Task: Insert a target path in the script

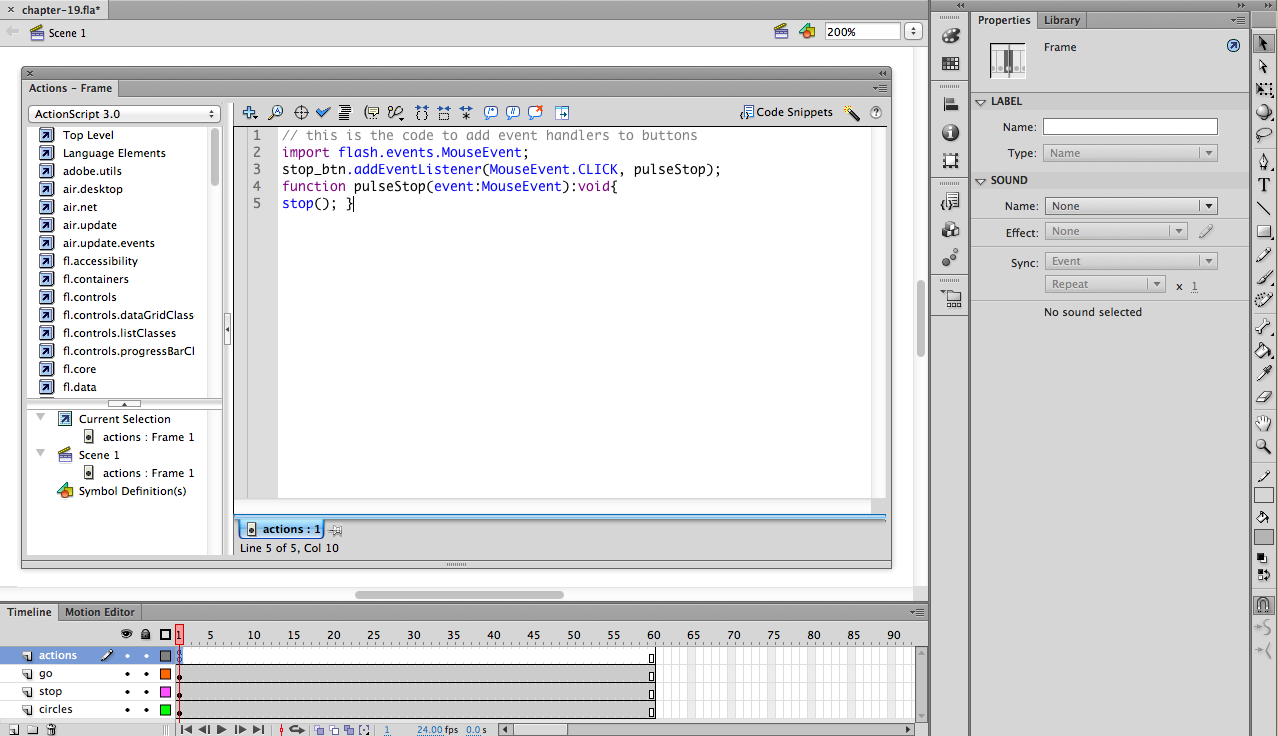Action: (300, 112)
